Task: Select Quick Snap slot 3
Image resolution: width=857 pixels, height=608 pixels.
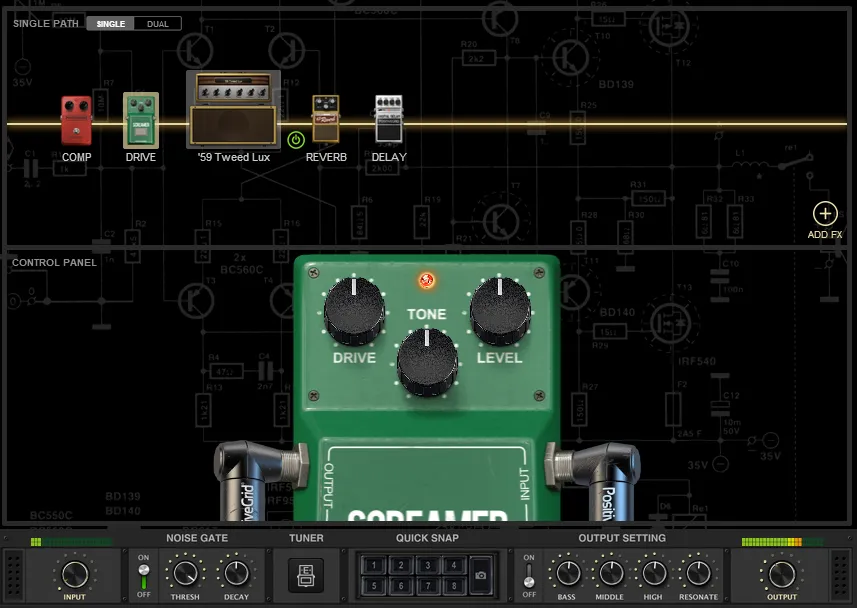Action: click(x=427, y=565)
